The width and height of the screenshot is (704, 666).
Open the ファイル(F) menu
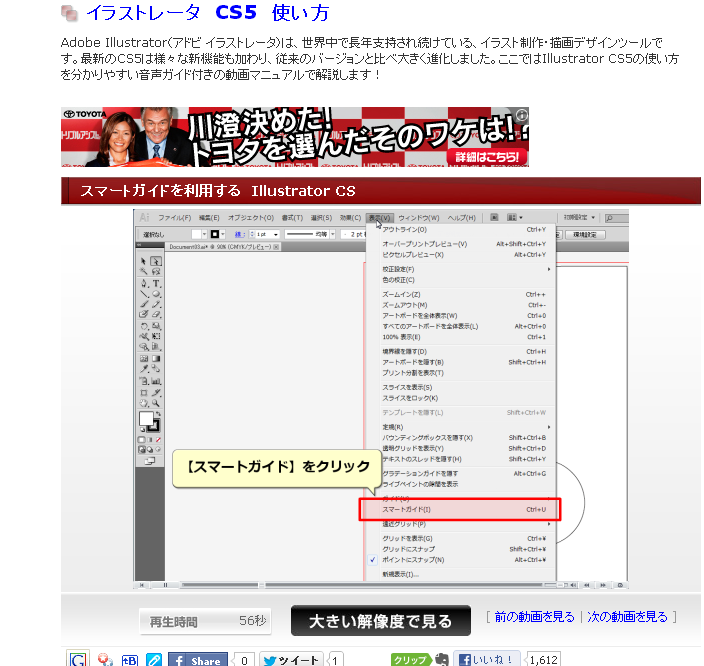click(x=175, y=218)
